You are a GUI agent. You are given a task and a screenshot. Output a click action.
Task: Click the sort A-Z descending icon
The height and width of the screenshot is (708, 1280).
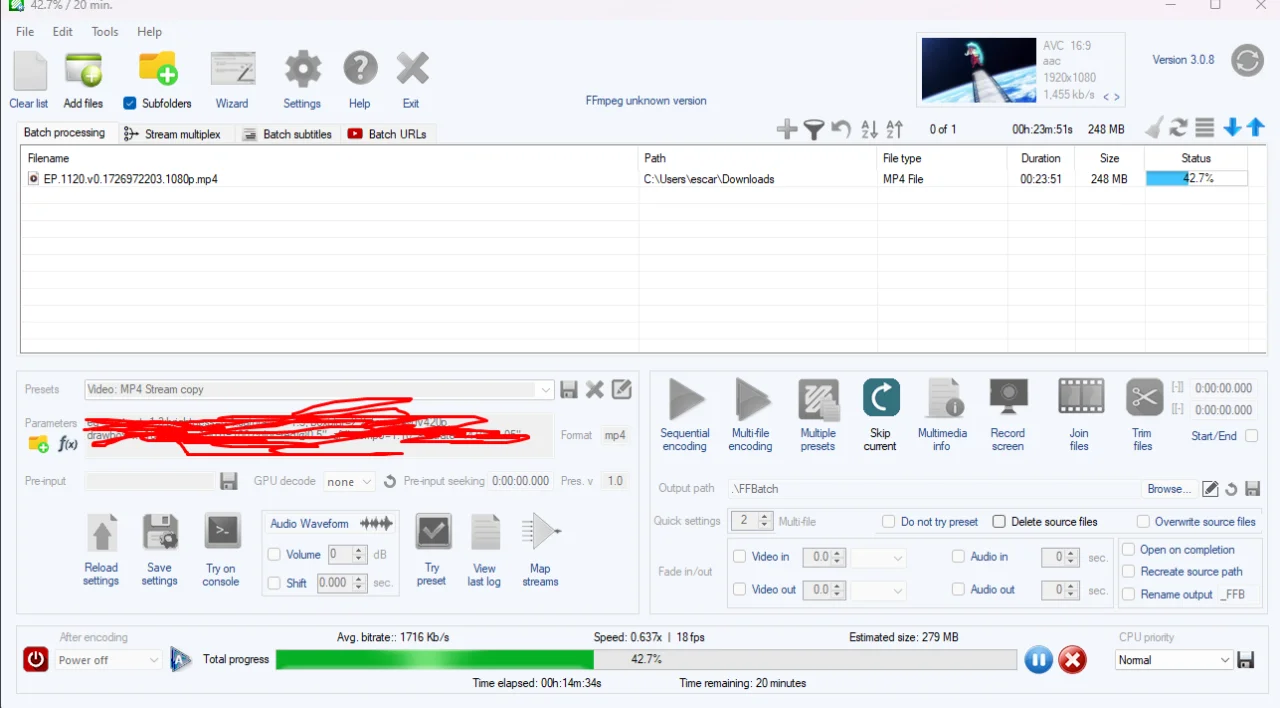869,129
